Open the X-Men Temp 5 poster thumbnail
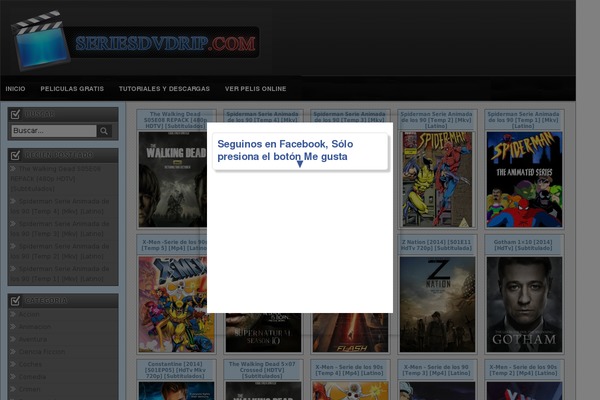This screenshot has width=600, height=400. point(173,304)
